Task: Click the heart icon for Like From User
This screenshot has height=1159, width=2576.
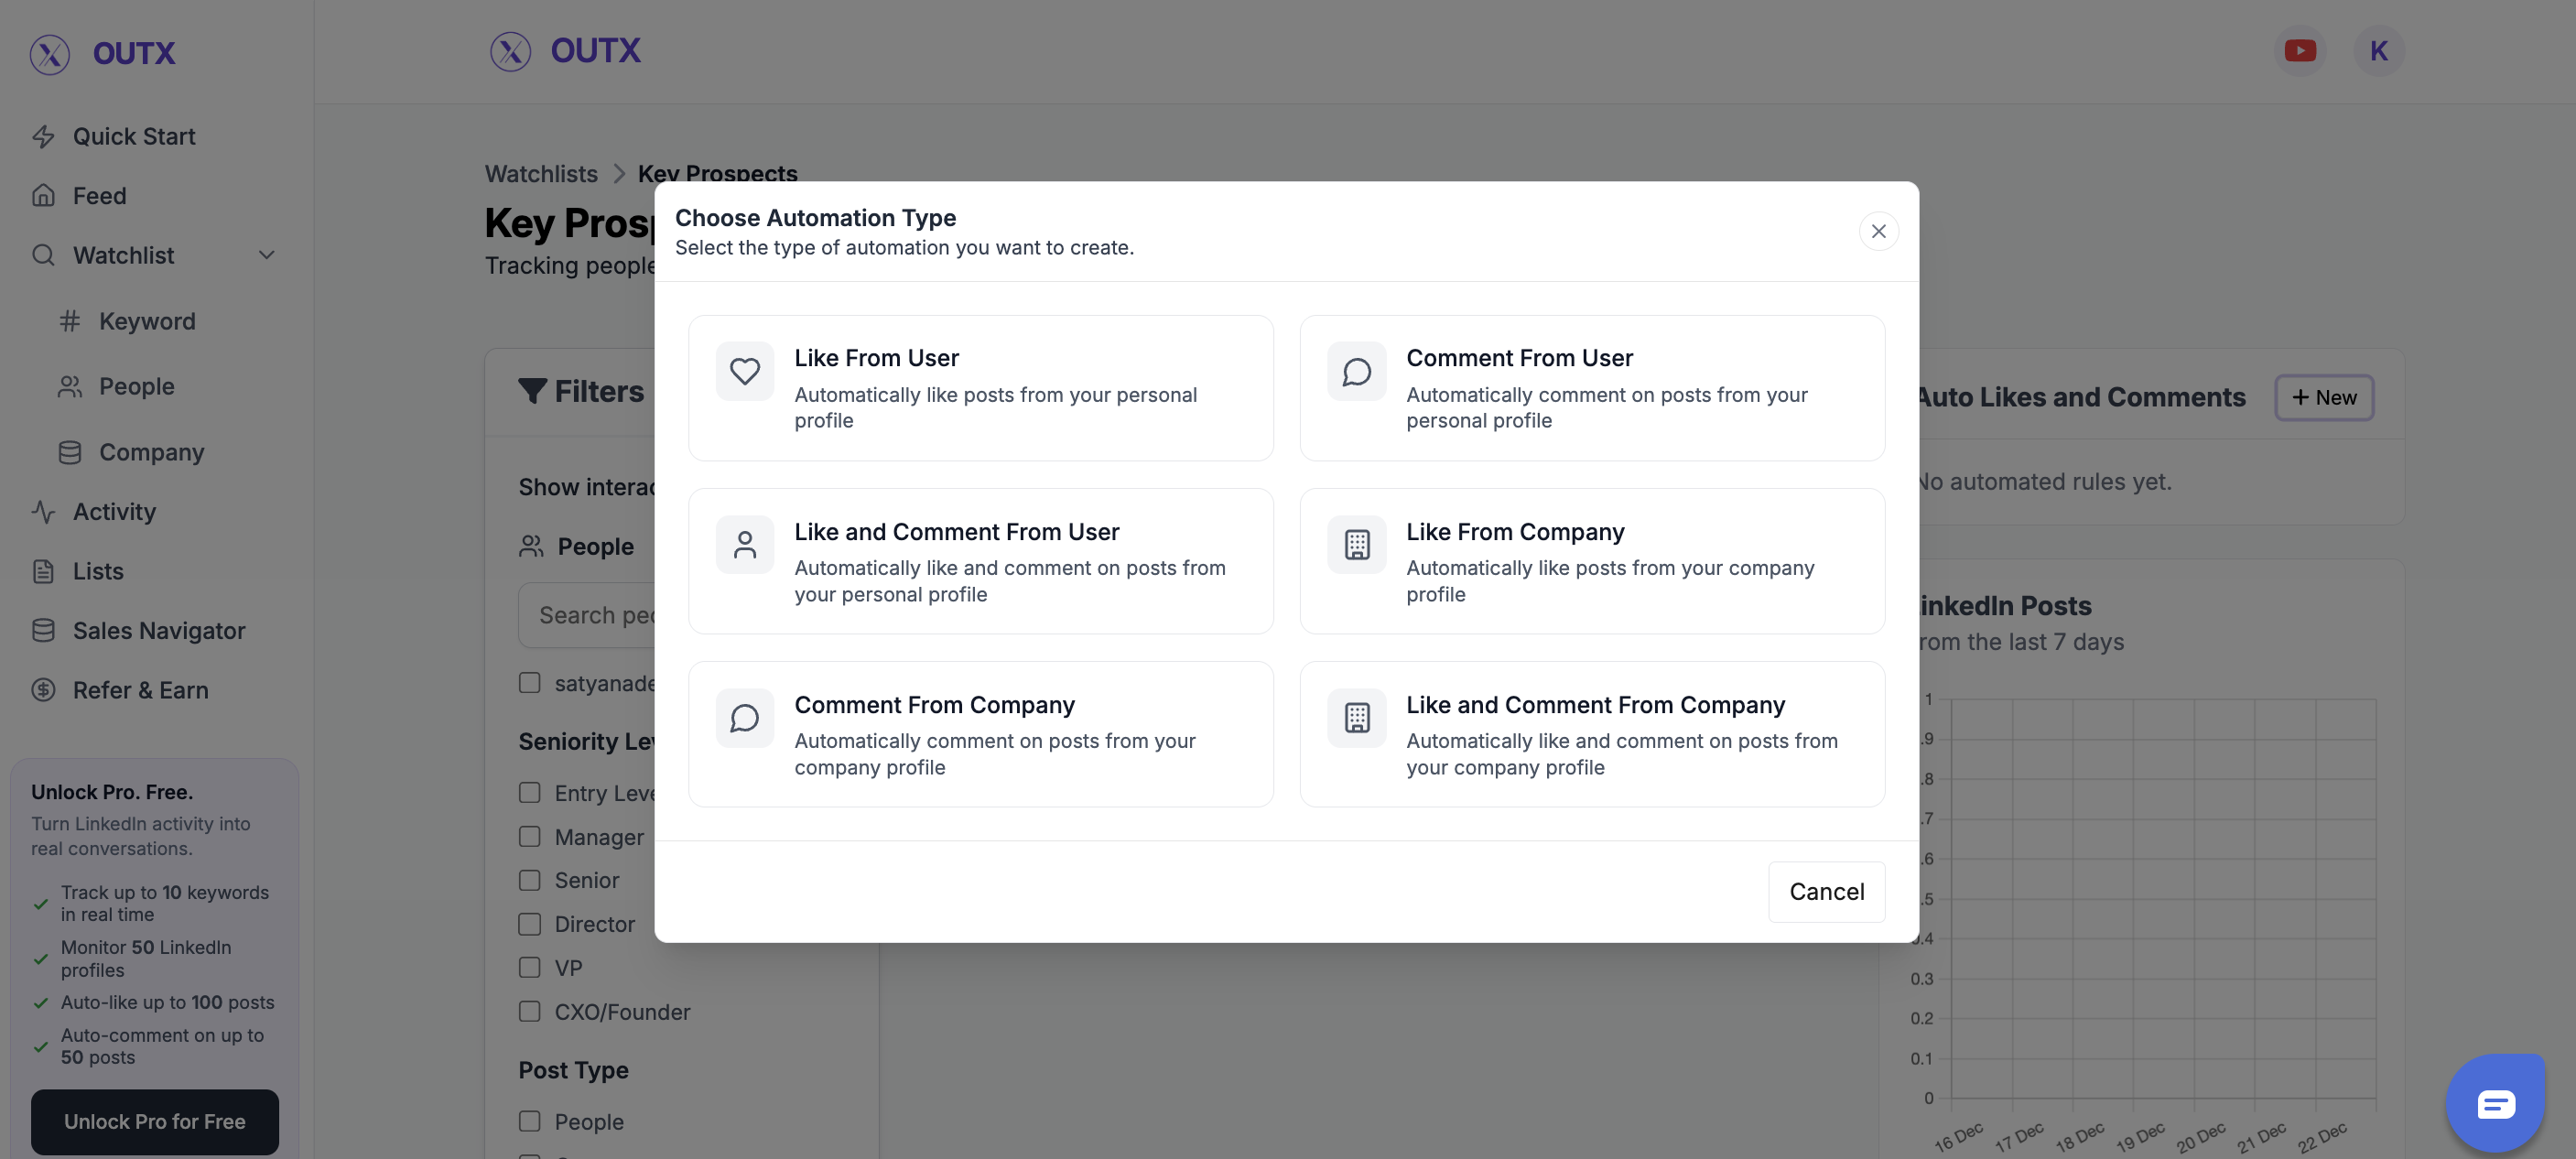Action: pos(744,371)
